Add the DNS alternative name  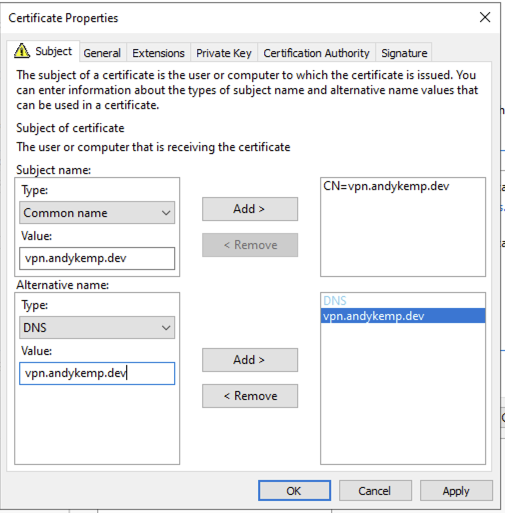pyautogui.click(x=250, y=360)
